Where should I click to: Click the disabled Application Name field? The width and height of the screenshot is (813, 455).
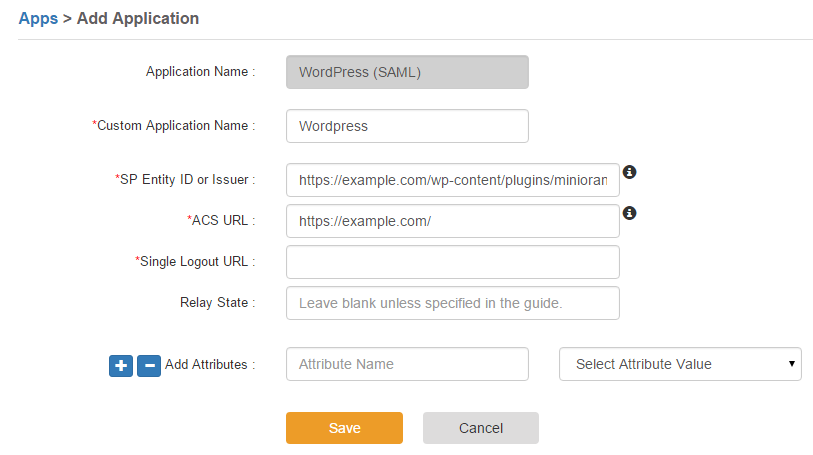(x=408, y=72)
